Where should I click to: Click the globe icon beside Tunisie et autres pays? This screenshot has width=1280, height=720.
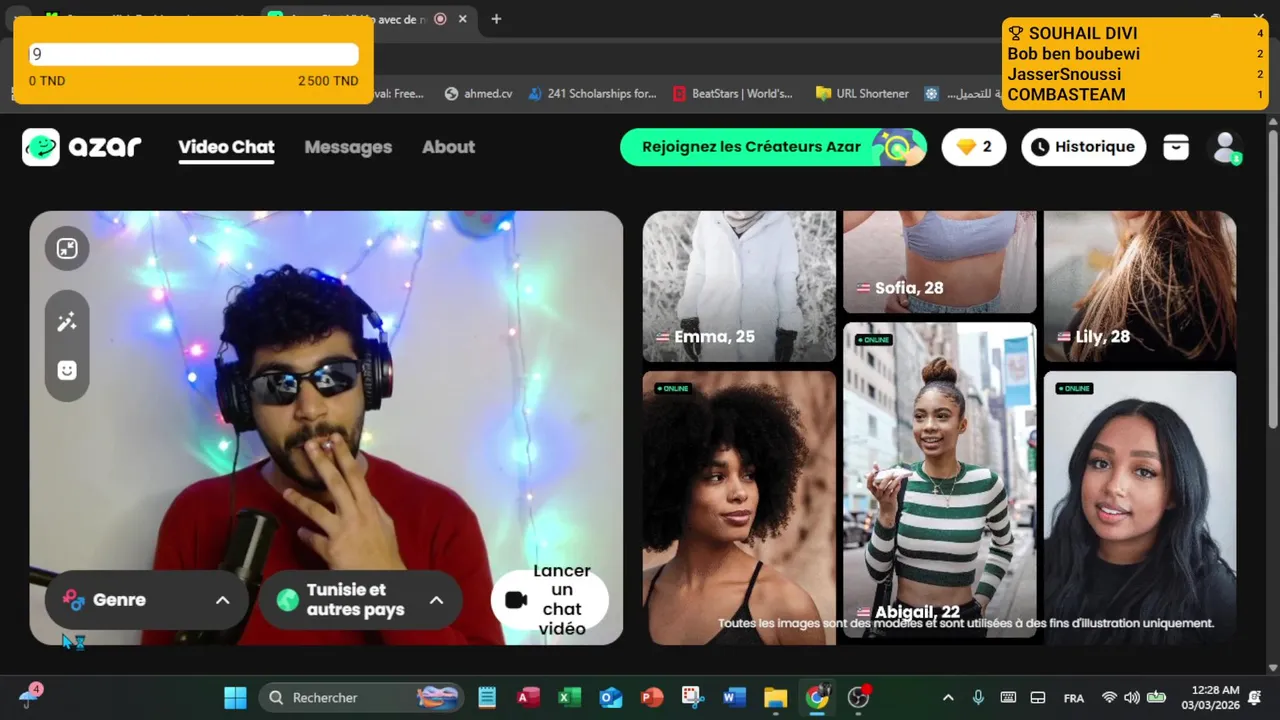288,600
